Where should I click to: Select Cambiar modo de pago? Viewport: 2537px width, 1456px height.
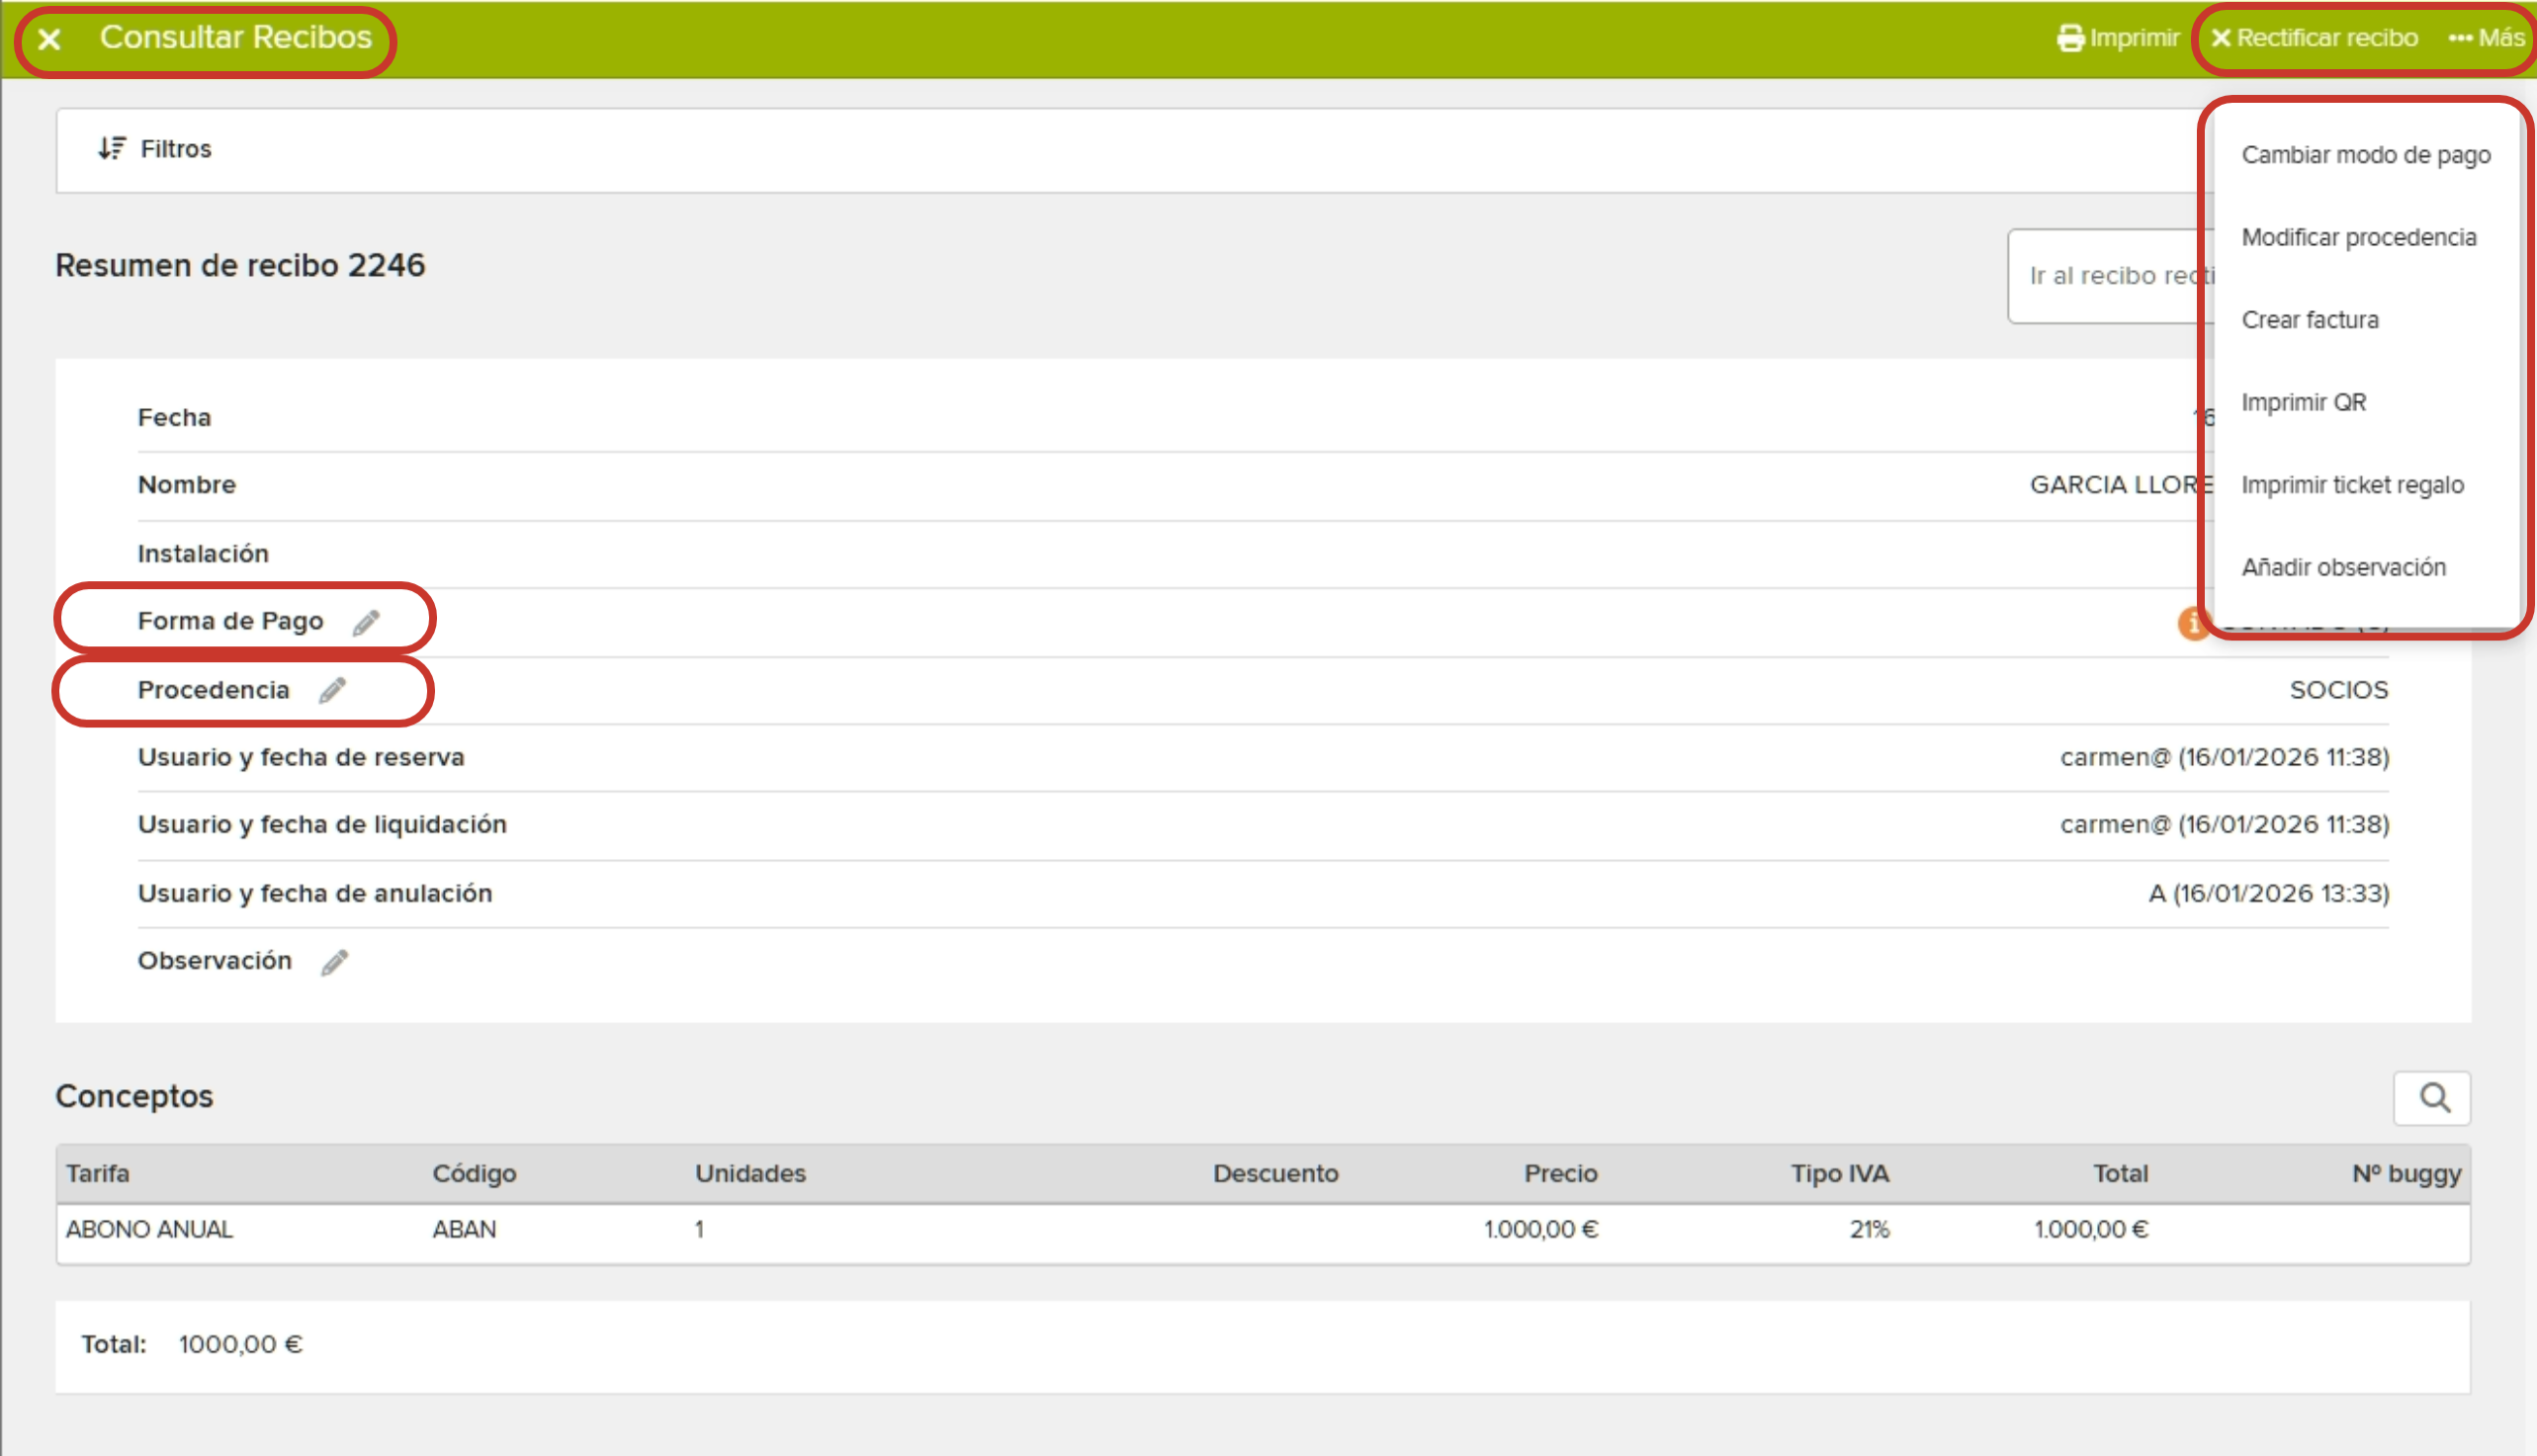tap(2365, 155)
